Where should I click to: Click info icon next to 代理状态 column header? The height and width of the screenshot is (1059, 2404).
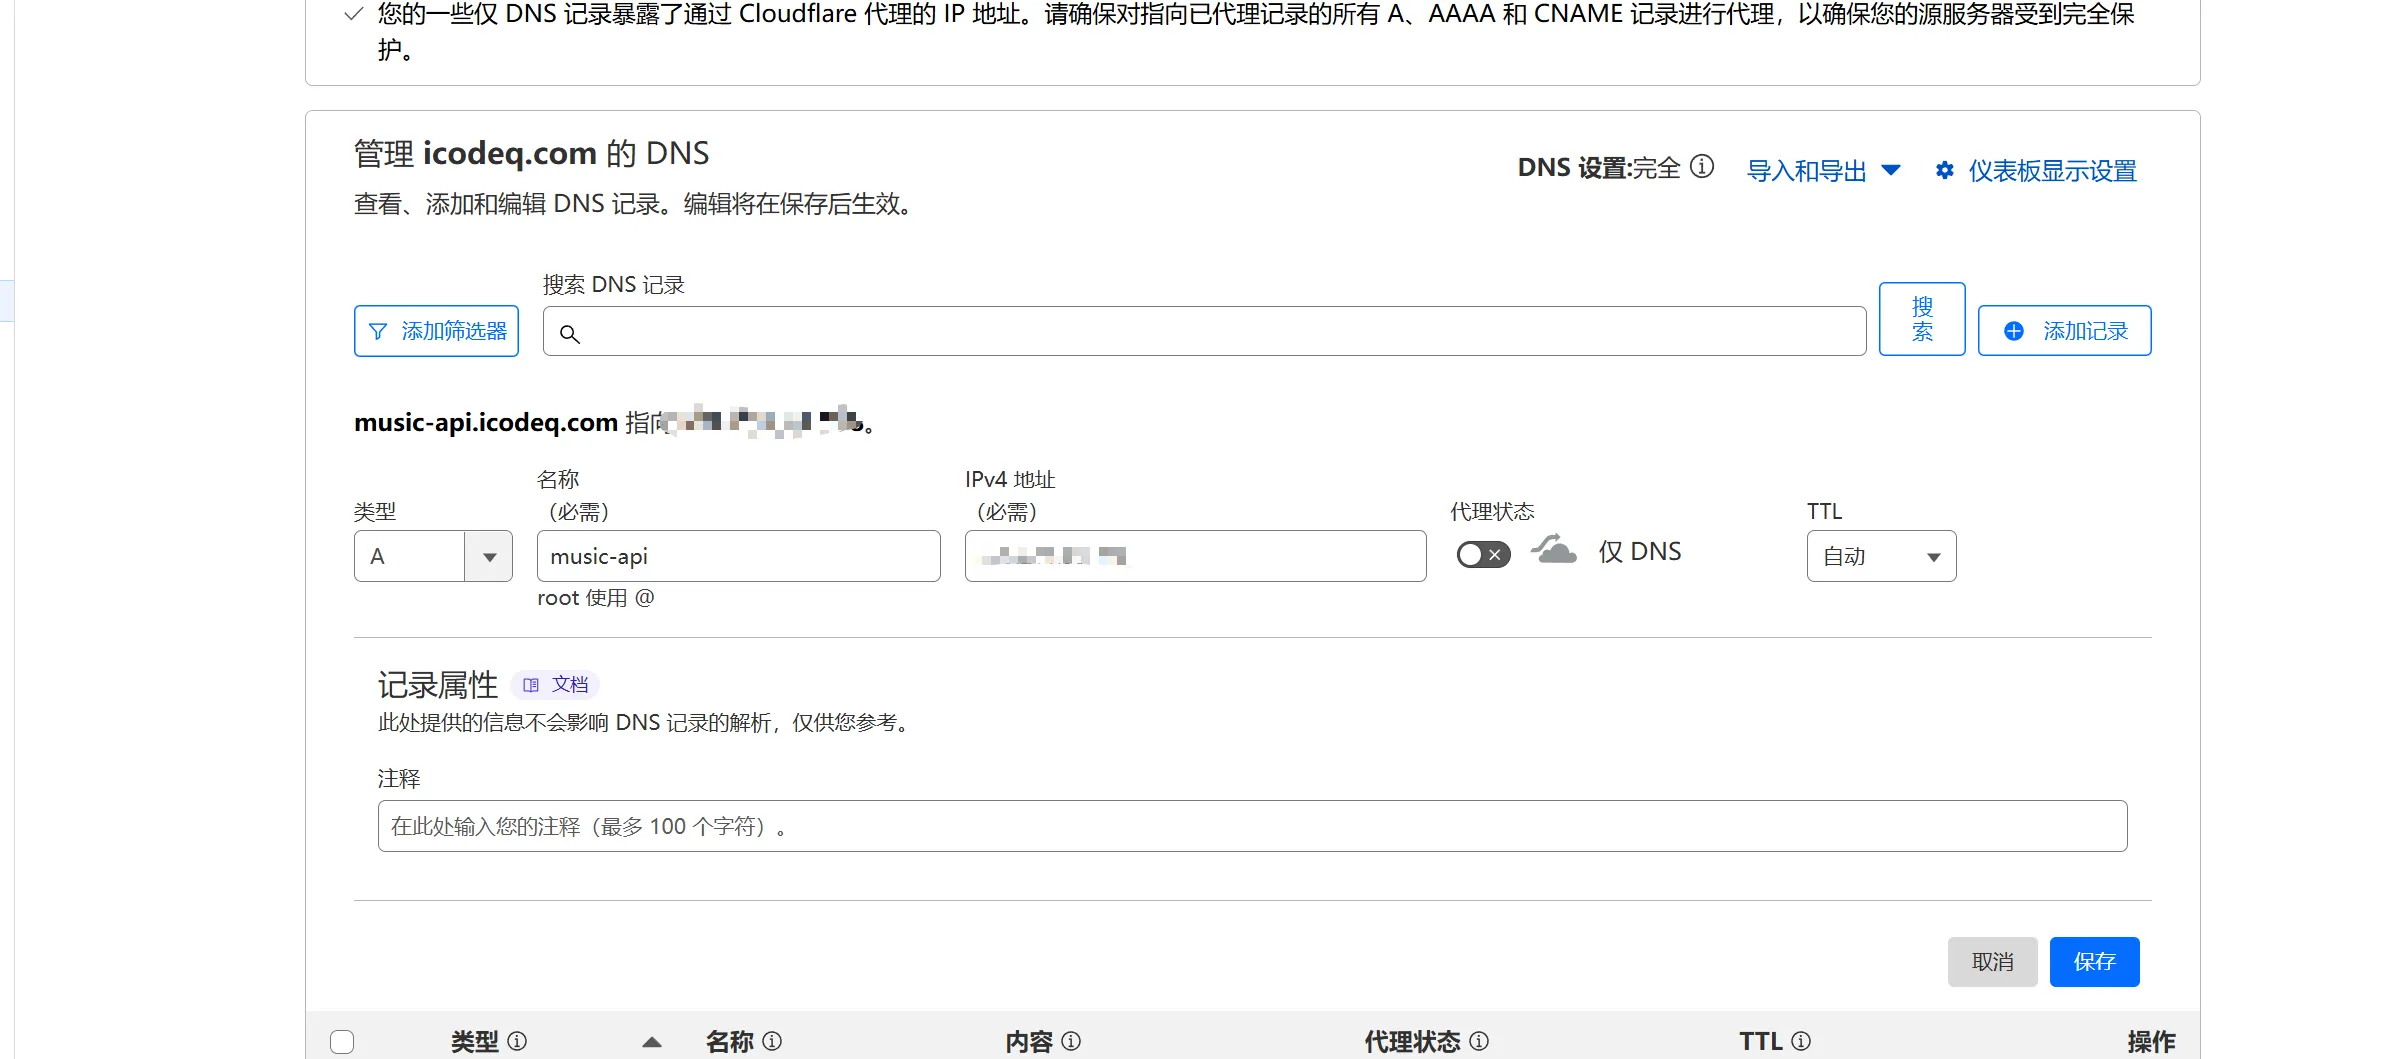[1479, 1041]
